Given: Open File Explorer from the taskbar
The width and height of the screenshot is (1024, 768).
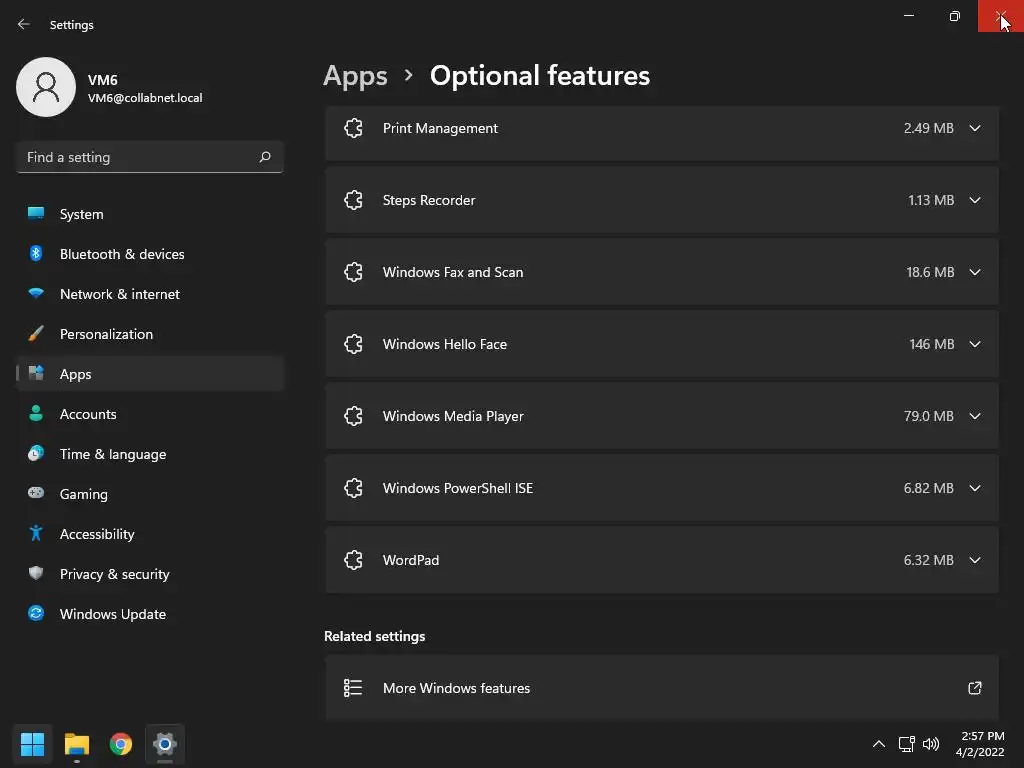Looking at the screenshot, I should (x=77, y=744).
